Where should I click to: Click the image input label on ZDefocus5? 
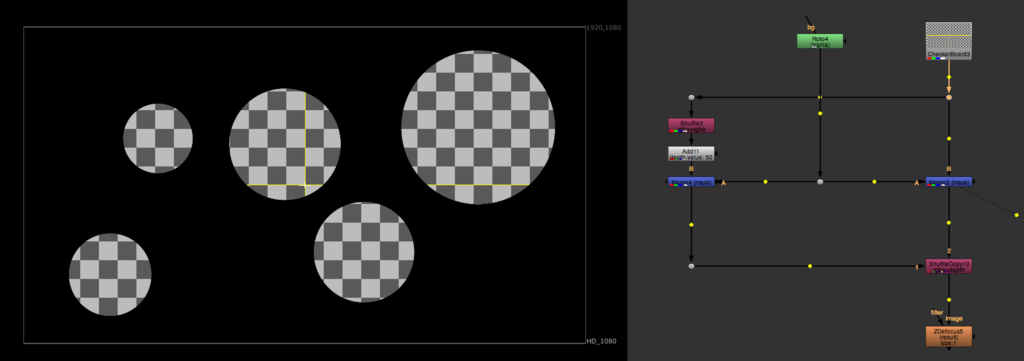pos(954,319)
